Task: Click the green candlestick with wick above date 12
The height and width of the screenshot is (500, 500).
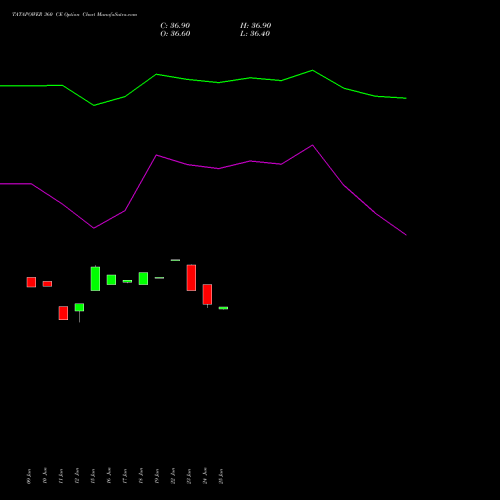Action: pos(79,307)
